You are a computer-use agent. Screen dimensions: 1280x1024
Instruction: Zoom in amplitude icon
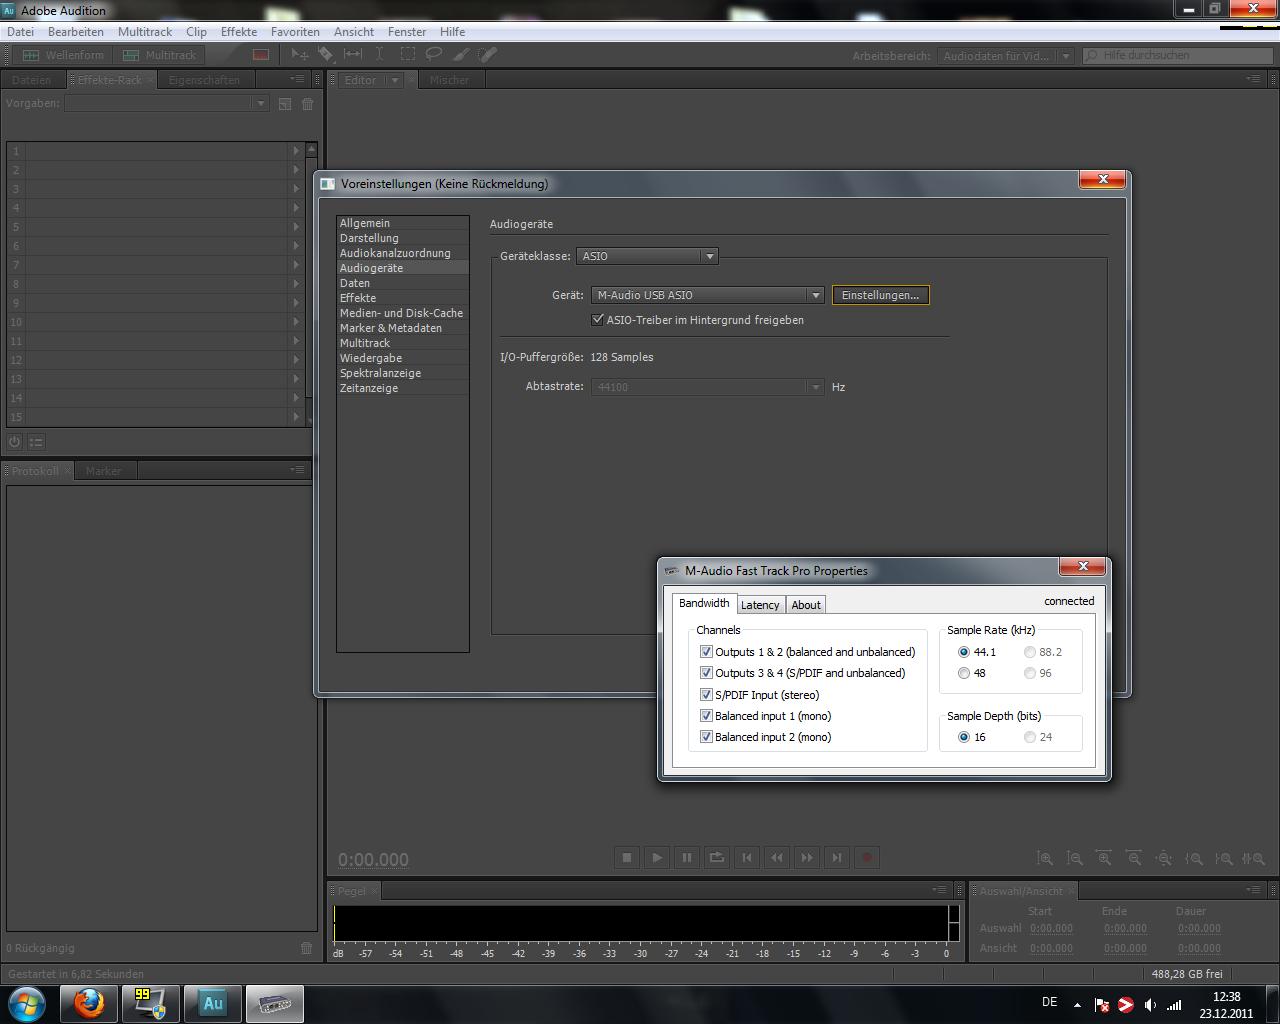1044,858
